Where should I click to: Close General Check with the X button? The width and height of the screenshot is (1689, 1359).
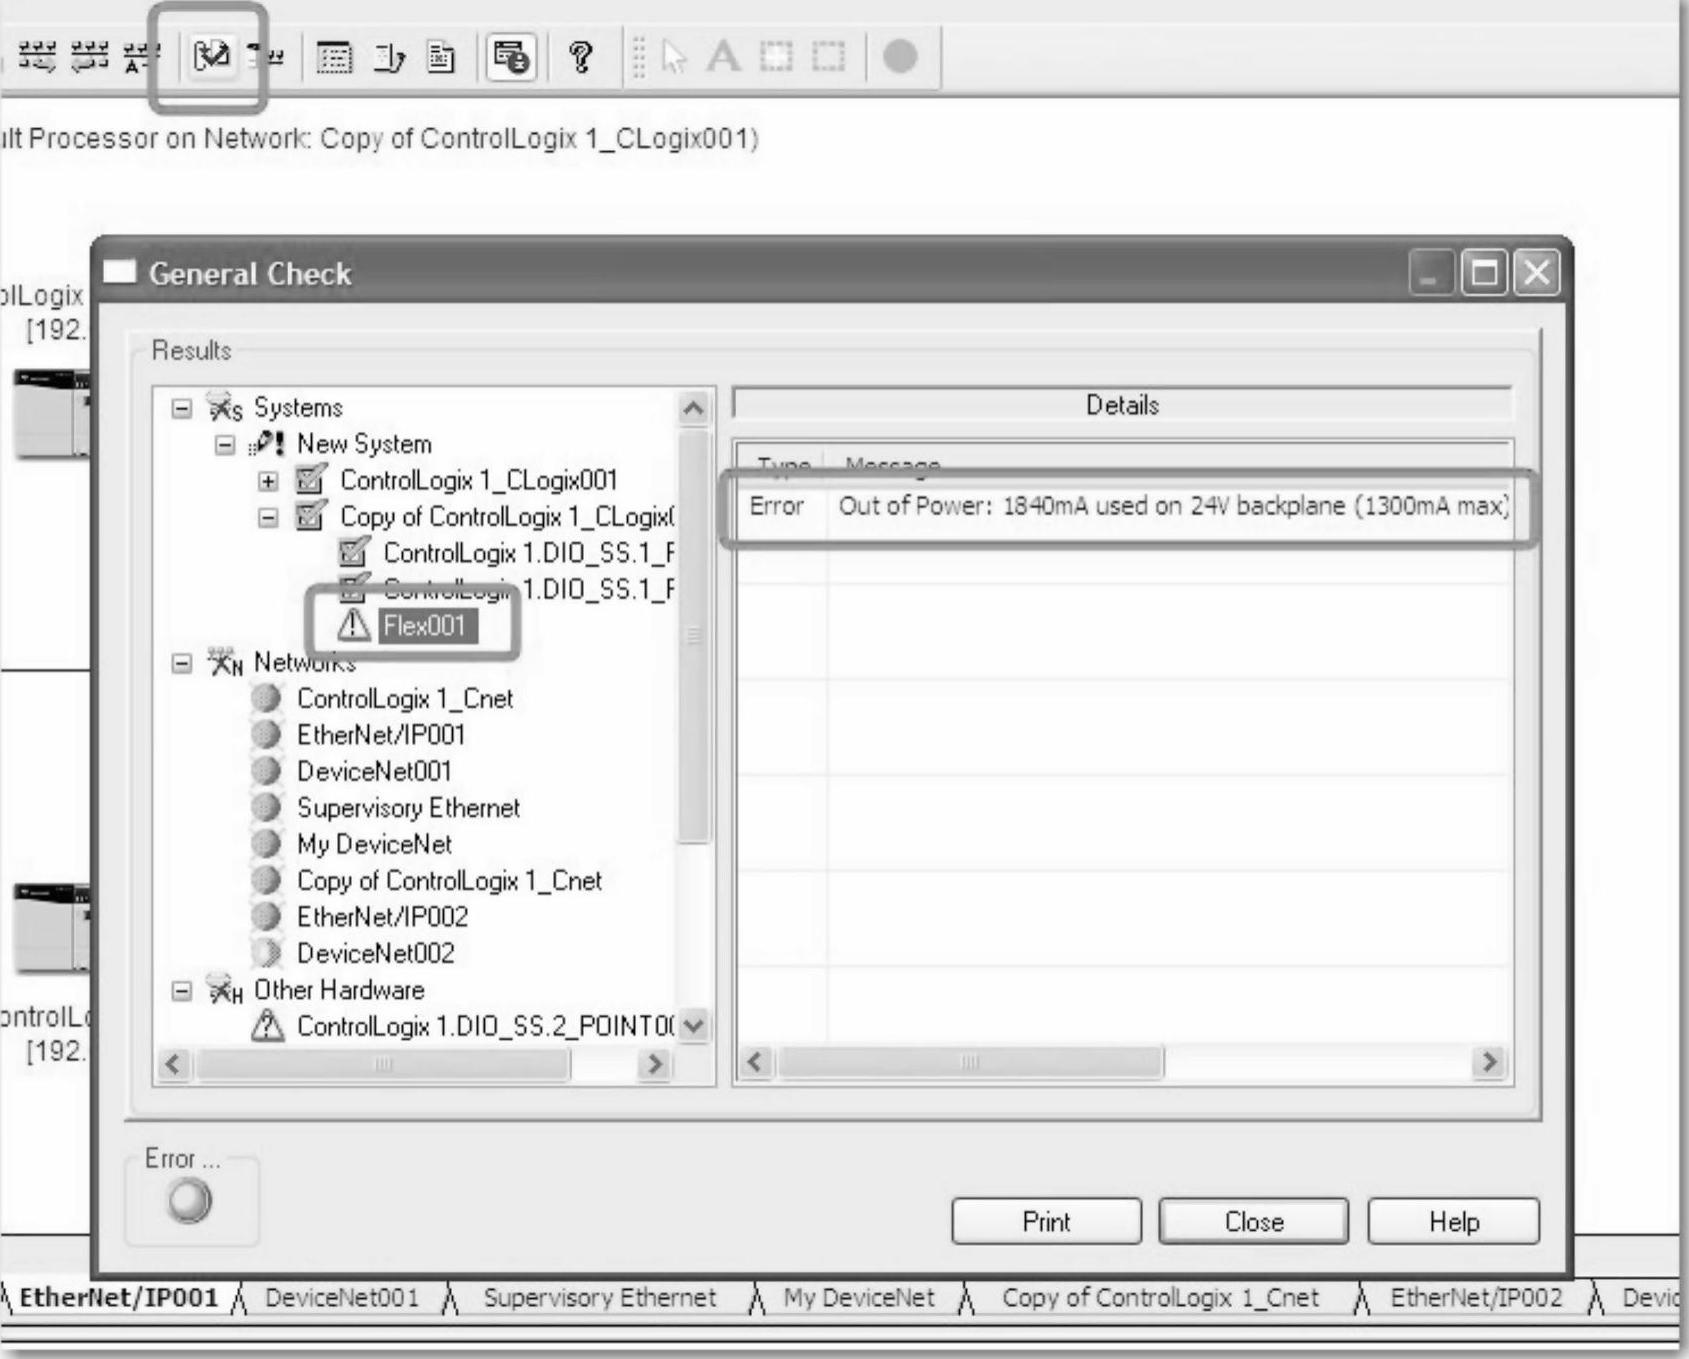(x=1537, y=273)
